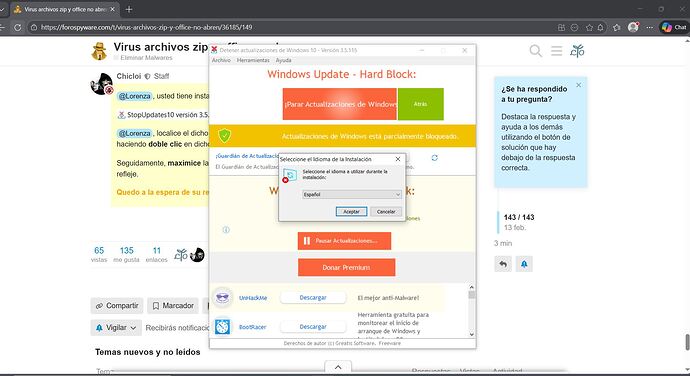
Task: Click the browser favorites star icon
Action: click(x=589, y=27)
